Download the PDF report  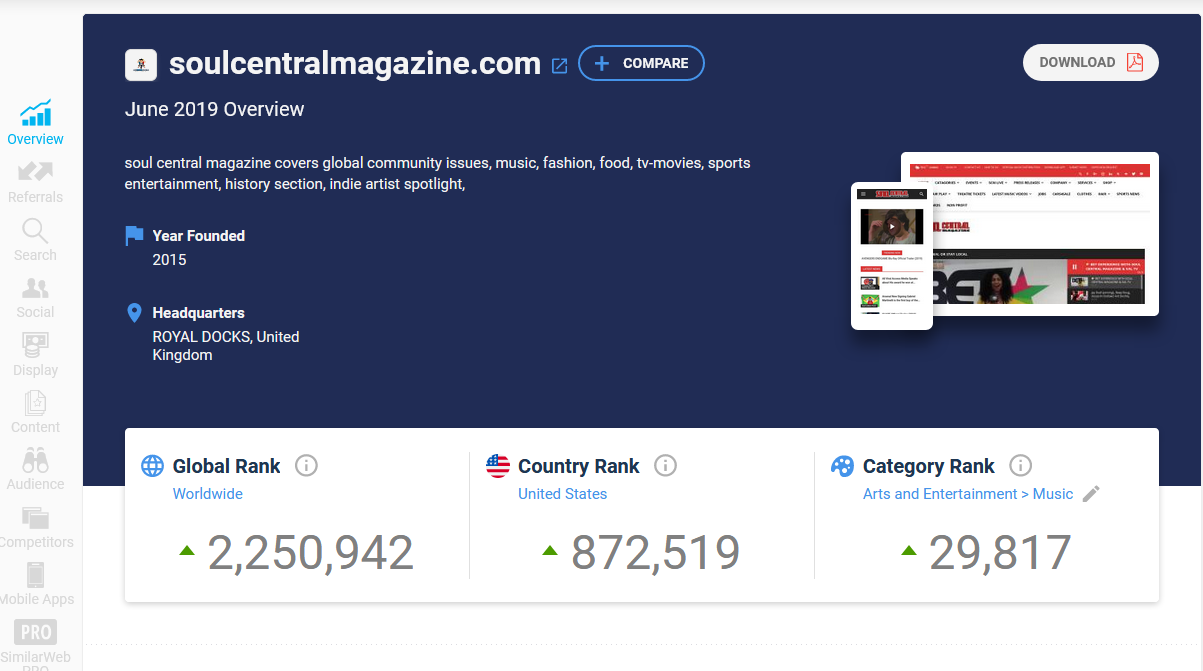[x=1091, y=62]
